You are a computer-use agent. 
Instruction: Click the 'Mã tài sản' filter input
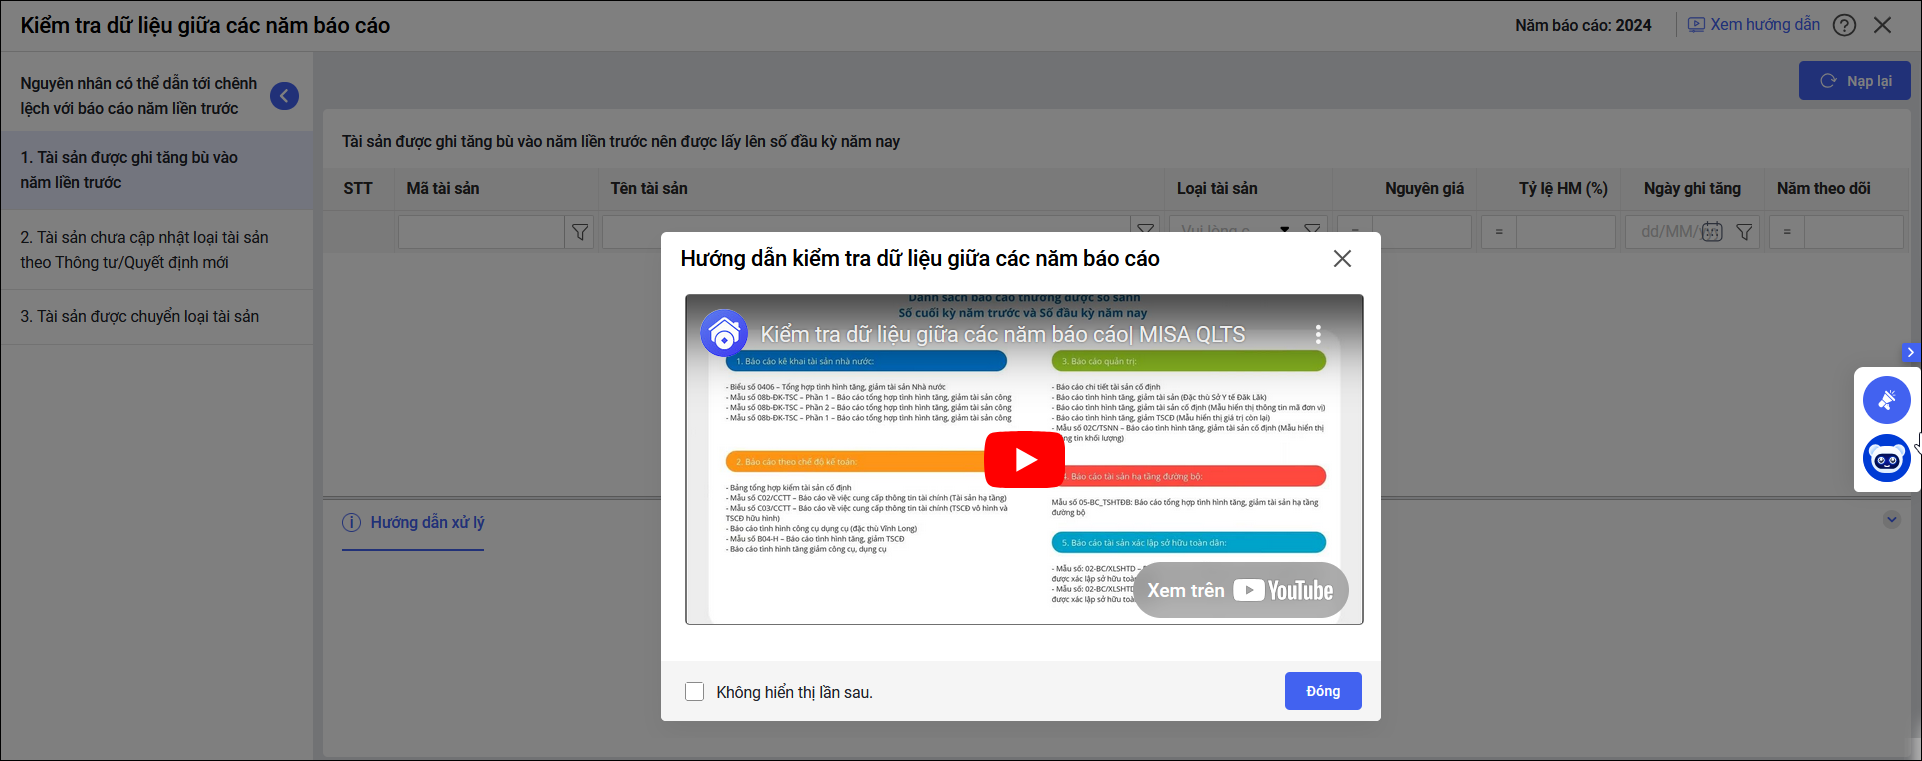pyautogui.click(x=481, y=232)
